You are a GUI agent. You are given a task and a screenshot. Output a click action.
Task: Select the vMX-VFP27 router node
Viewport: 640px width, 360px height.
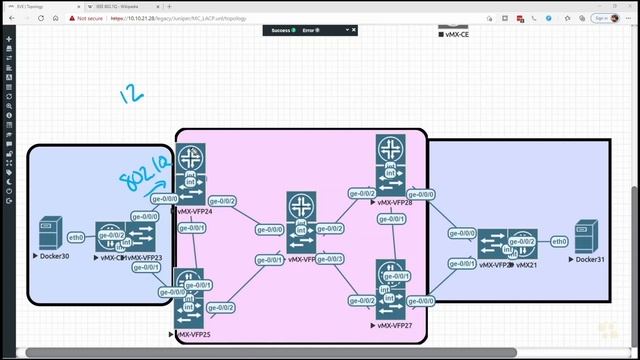(x=391, y=289)
